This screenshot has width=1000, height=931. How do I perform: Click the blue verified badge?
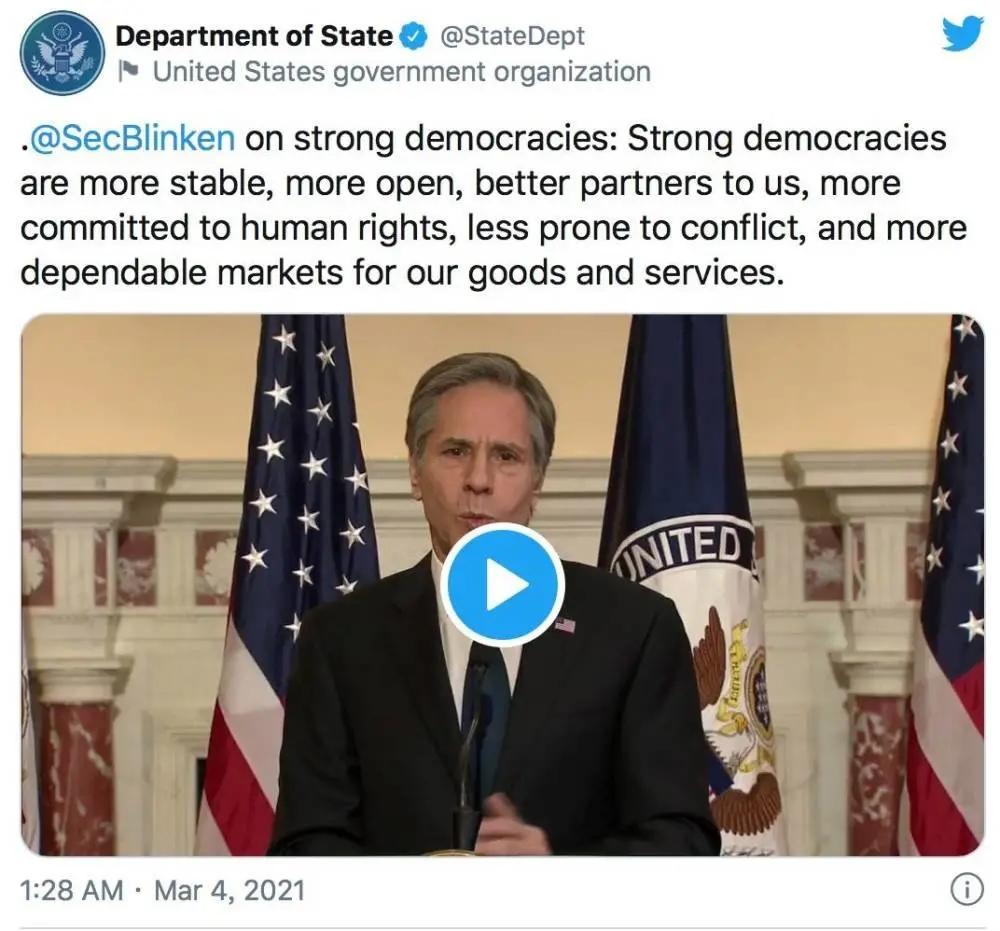411,36
